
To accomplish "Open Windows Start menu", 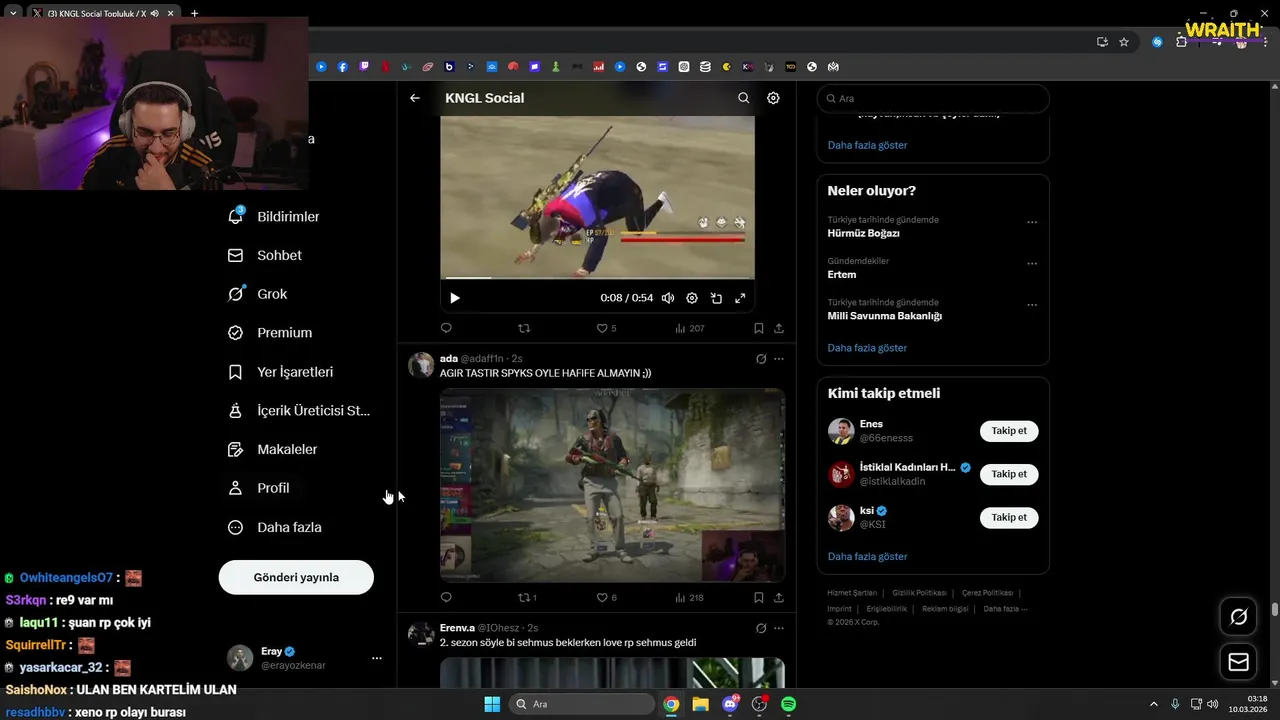I will point(492,704).
